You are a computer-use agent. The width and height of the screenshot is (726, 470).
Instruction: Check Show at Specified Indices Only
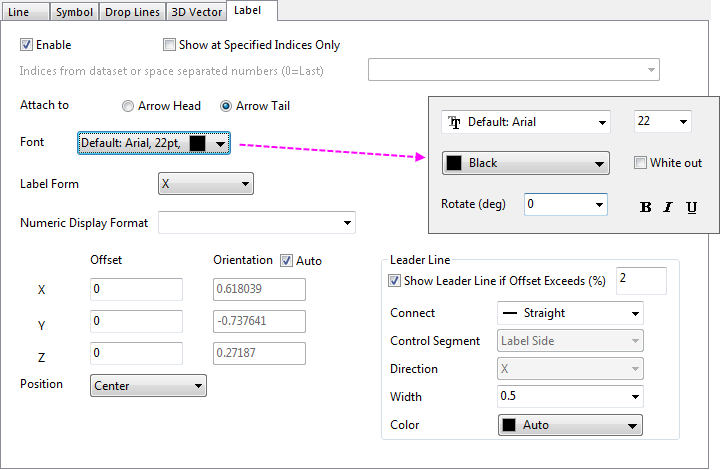click(170, 45)
